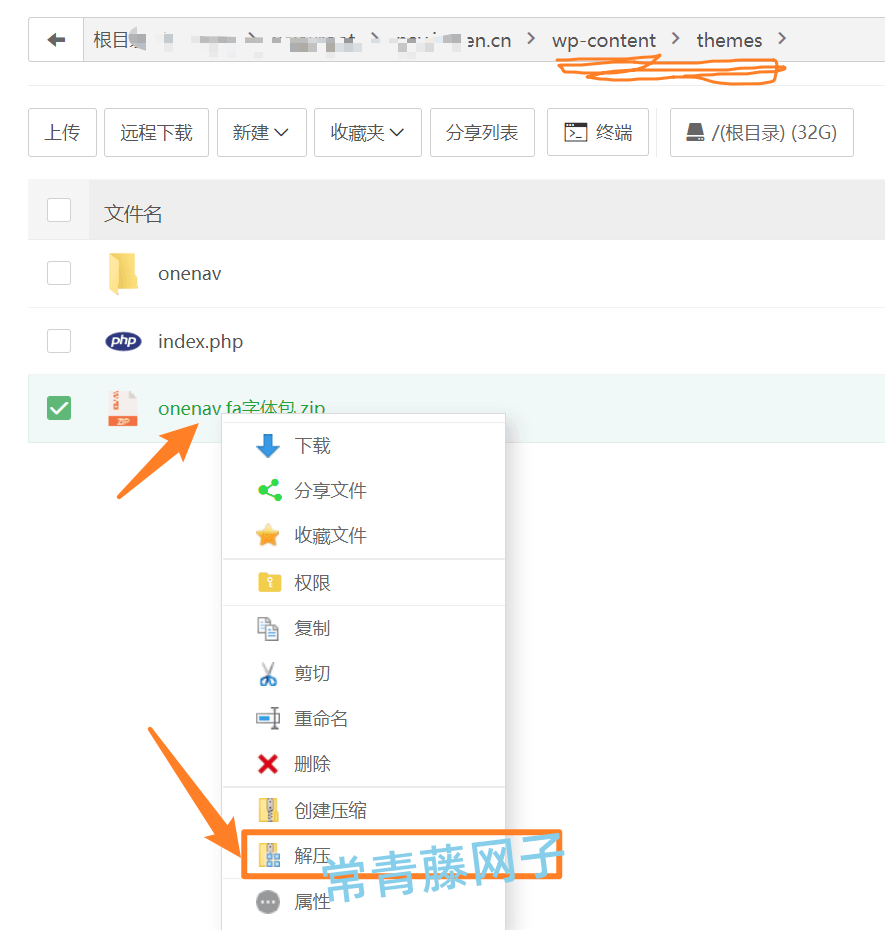The height and width of the screenshot is (930, 885).
Task: Click the rename icon
Action: (268, 718)
